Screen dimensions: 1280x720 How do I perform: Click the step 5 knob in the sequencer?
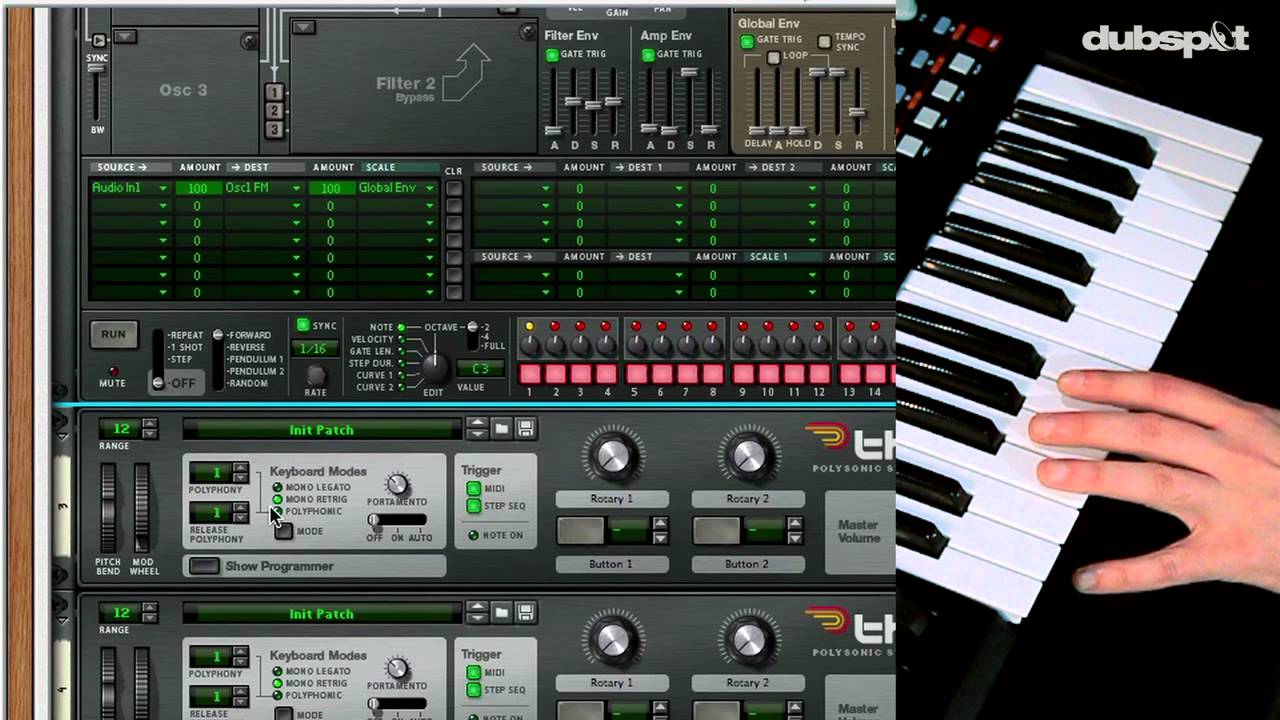point(634,345)
